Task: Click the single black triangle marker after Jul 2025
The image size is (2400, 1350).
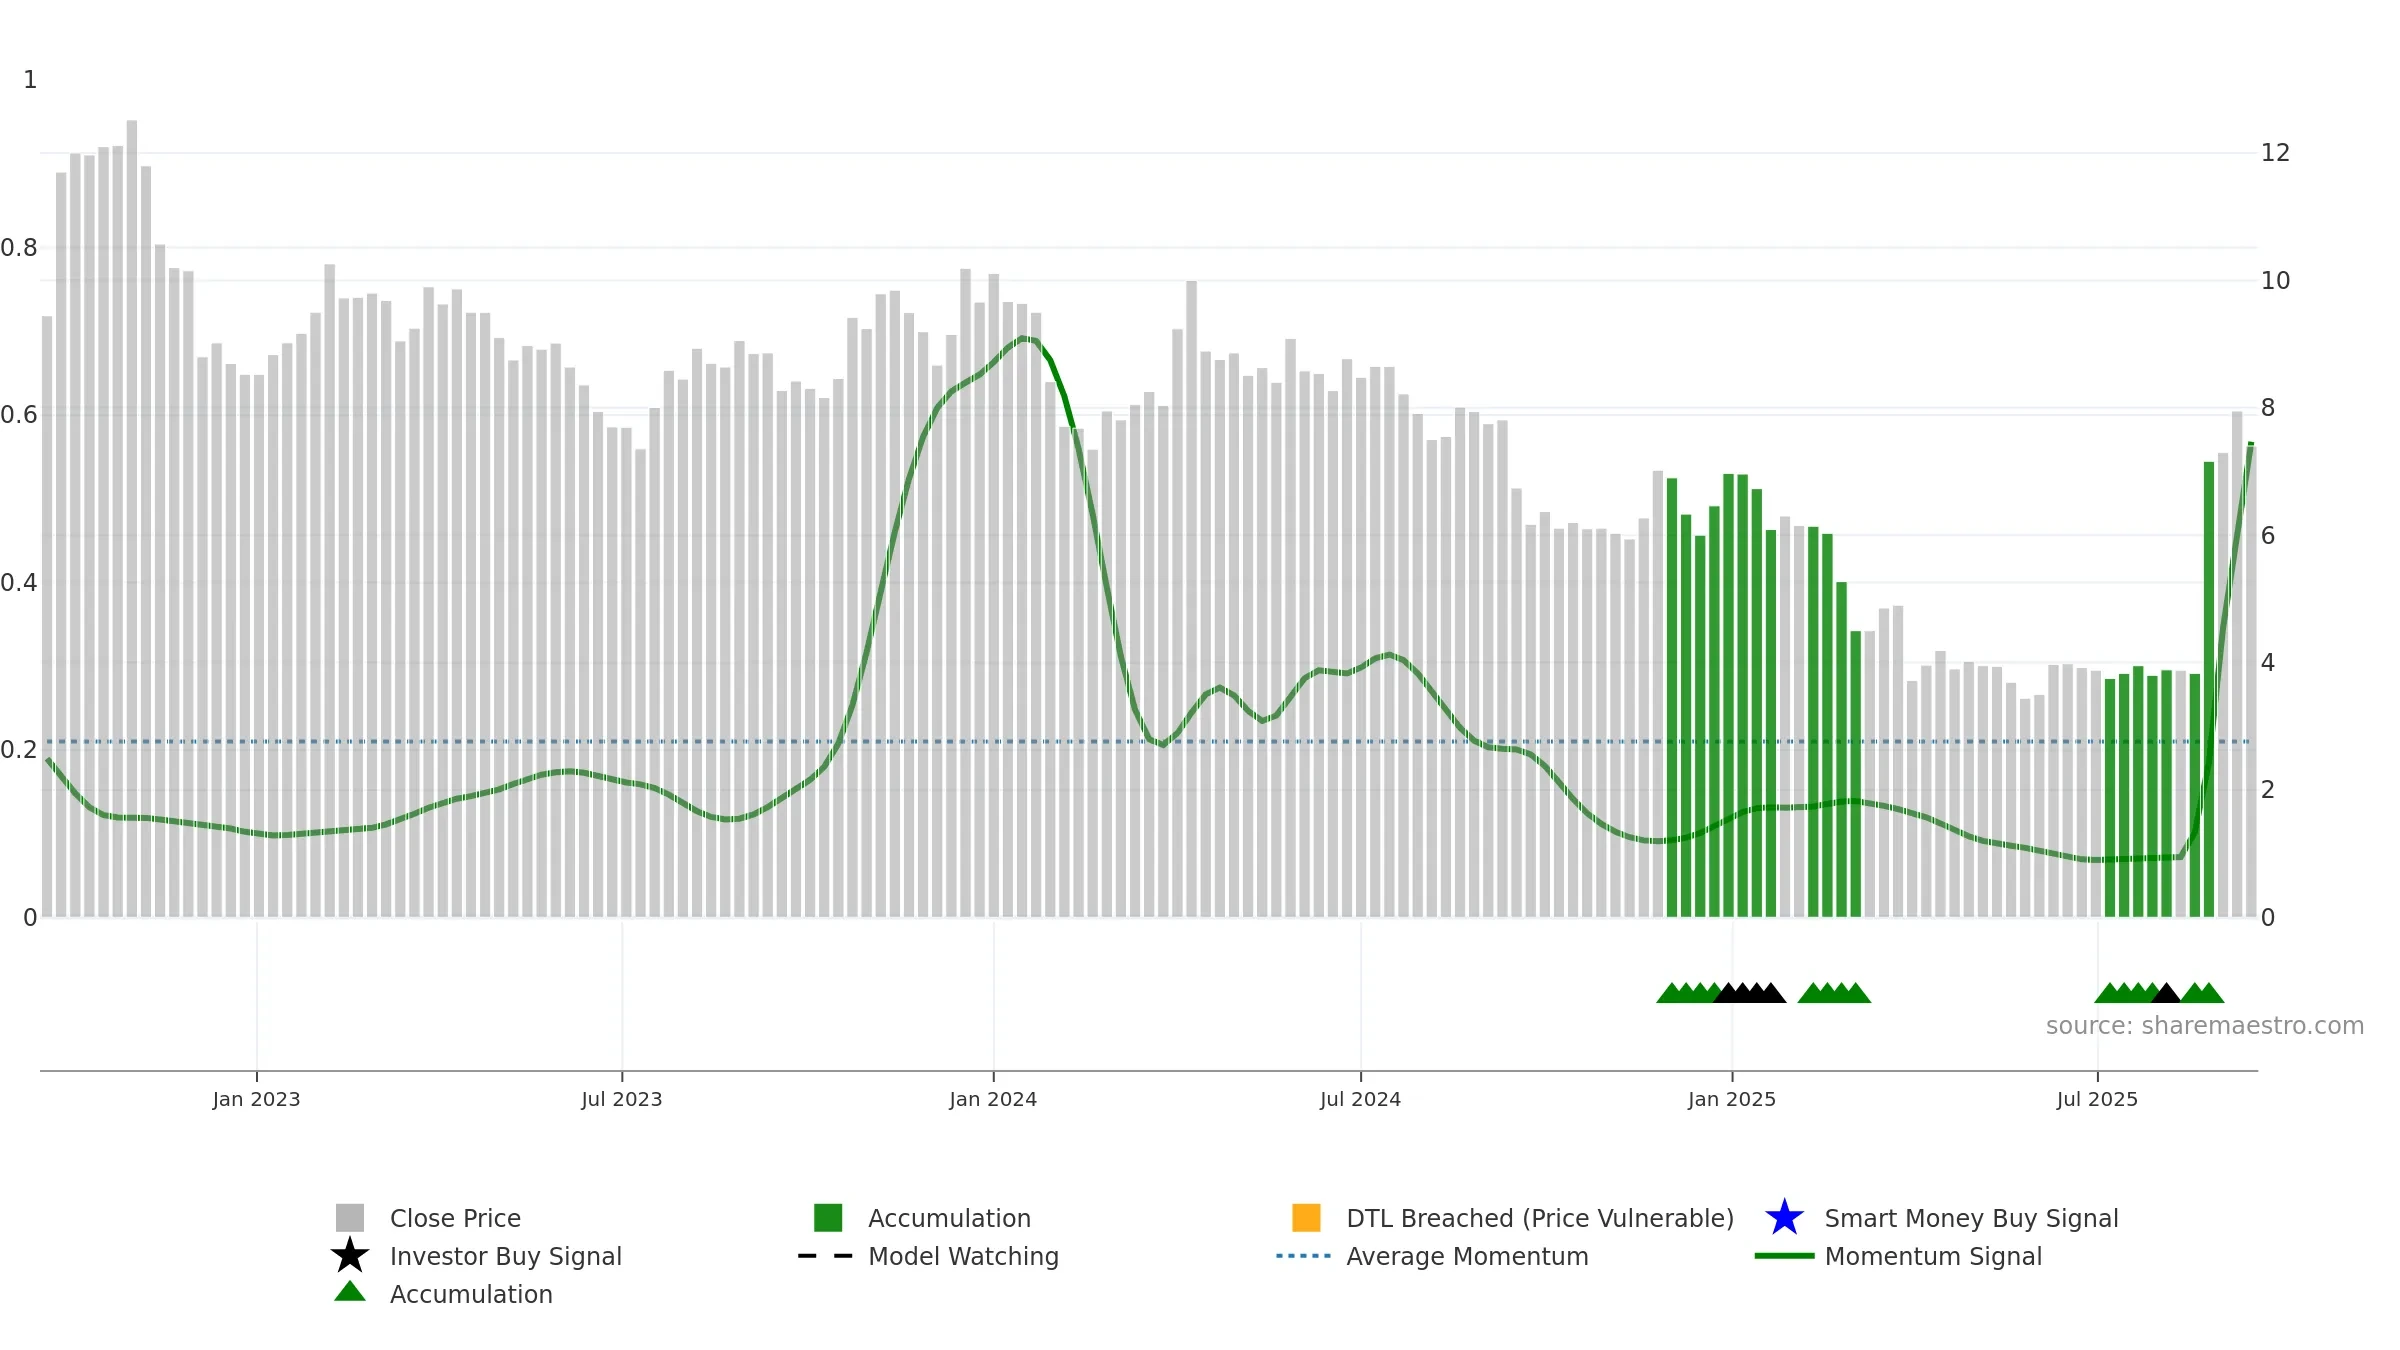Action: [x=2166, y=993]
